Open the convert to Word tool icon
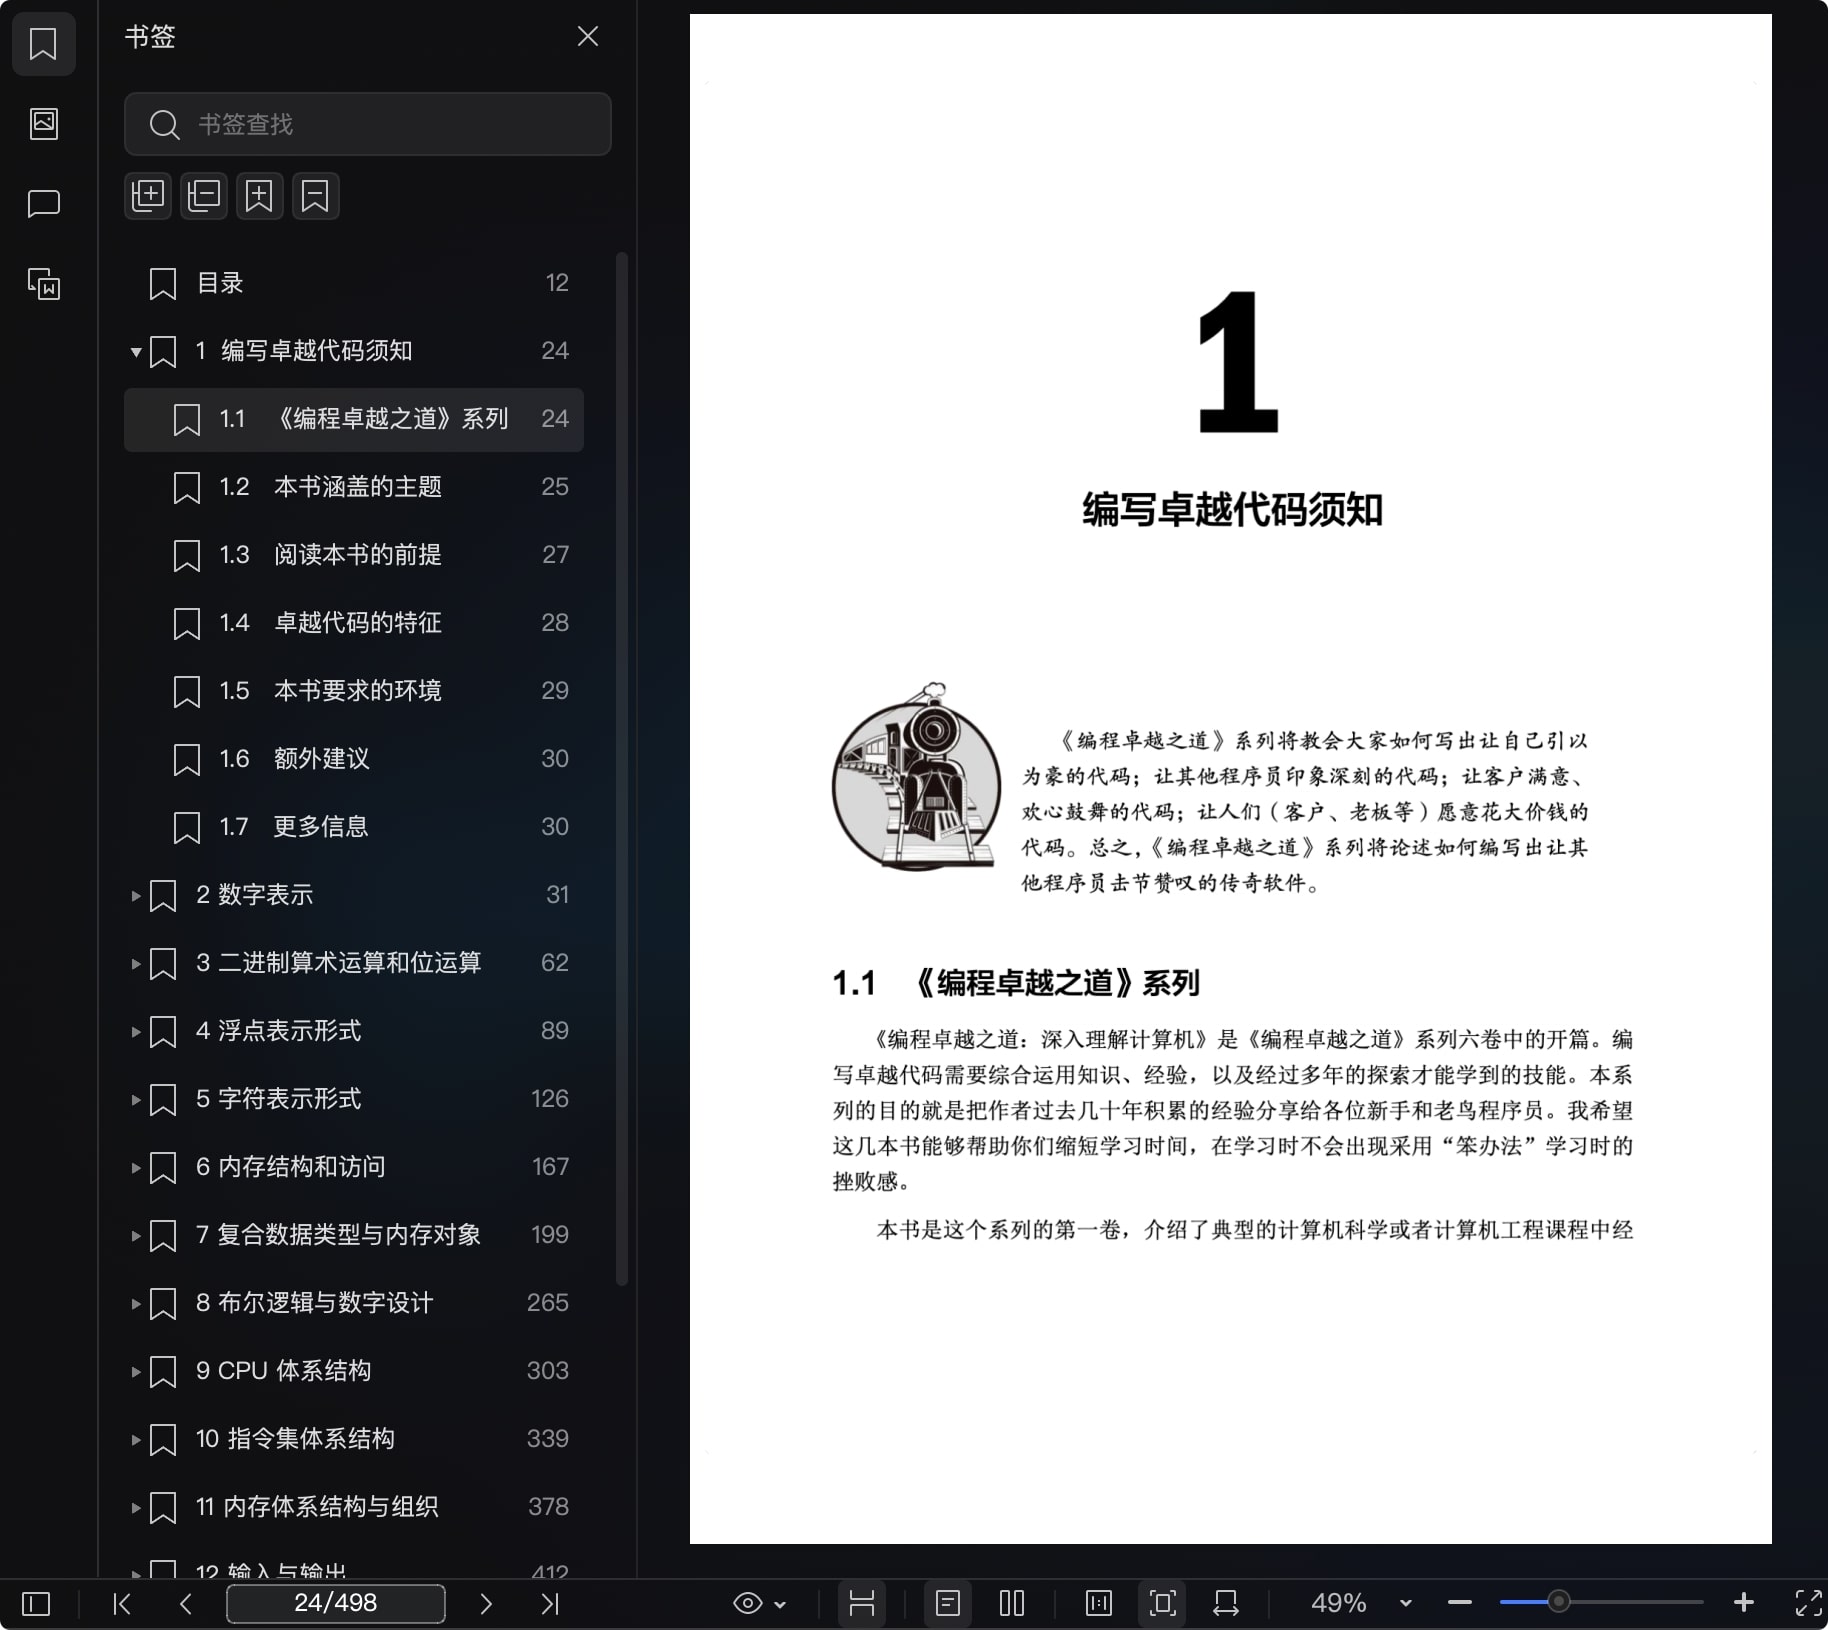1828x1630 pixels. tap(43, 284)
